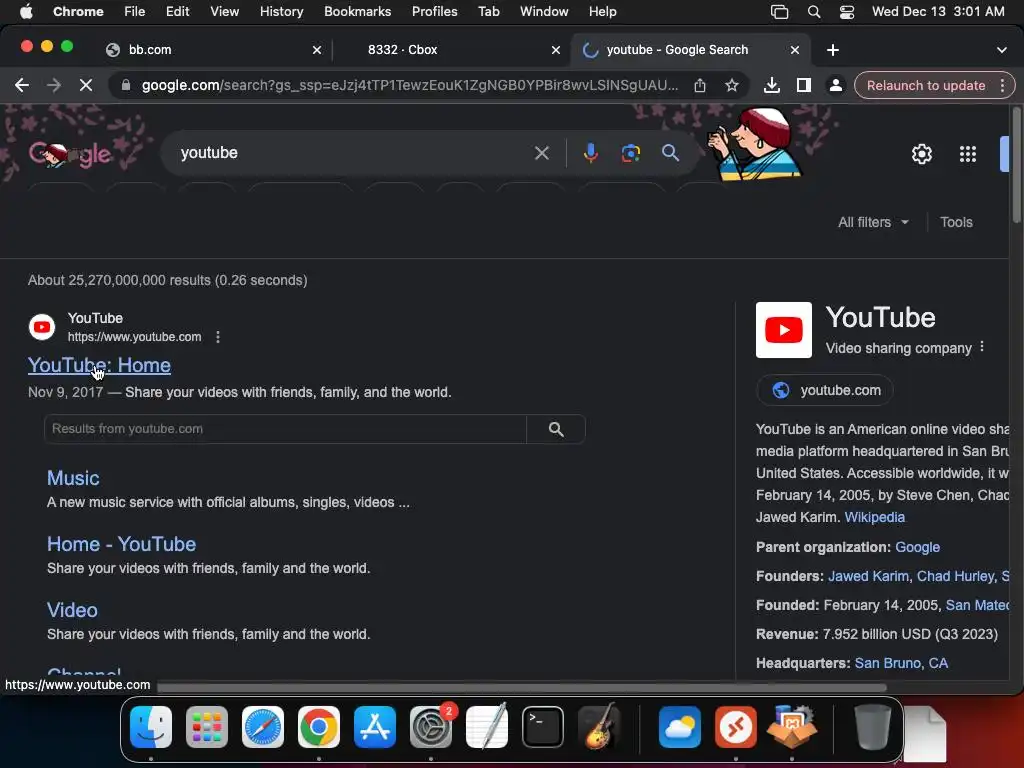1024x768 pixels.
Task: Click the YouTube favicon in first result
Action: [42, 327]
